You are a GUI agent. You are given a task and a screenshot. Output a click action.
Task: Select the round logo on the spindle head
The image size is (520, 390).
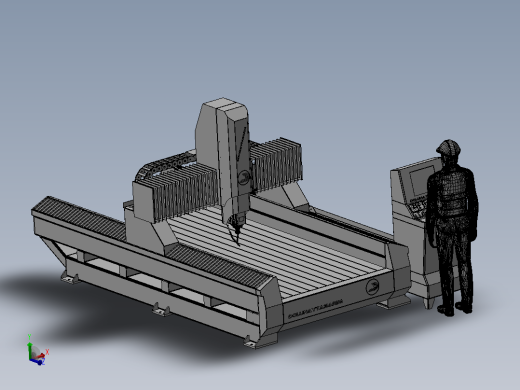point(244,177)
